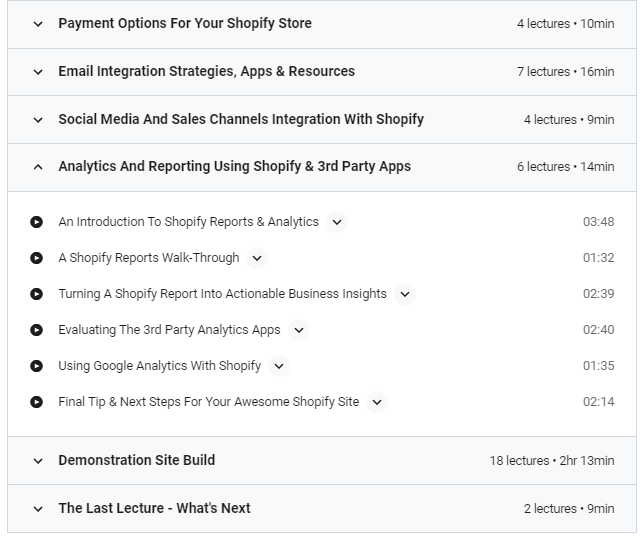Image resolution: width=644 pixels, height=542 pixels.
Task: Click Analytics And Reporting Using Shopify title
Action: pyautogui.click(x=235, y=167)
